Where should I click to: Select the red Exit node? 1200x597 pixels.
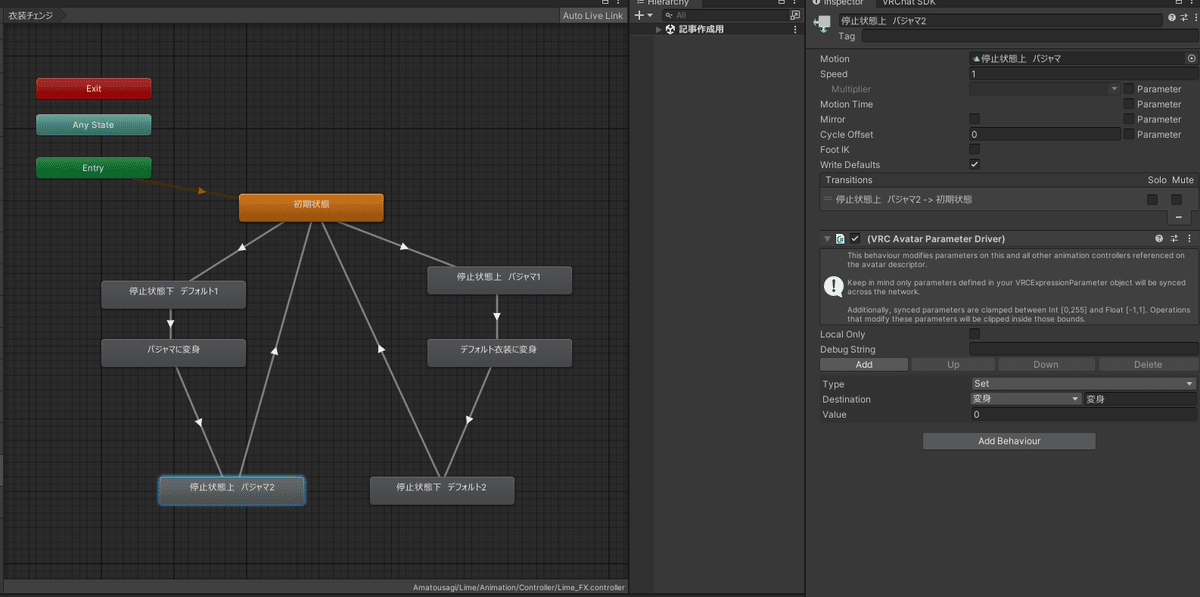pos(94,89)
